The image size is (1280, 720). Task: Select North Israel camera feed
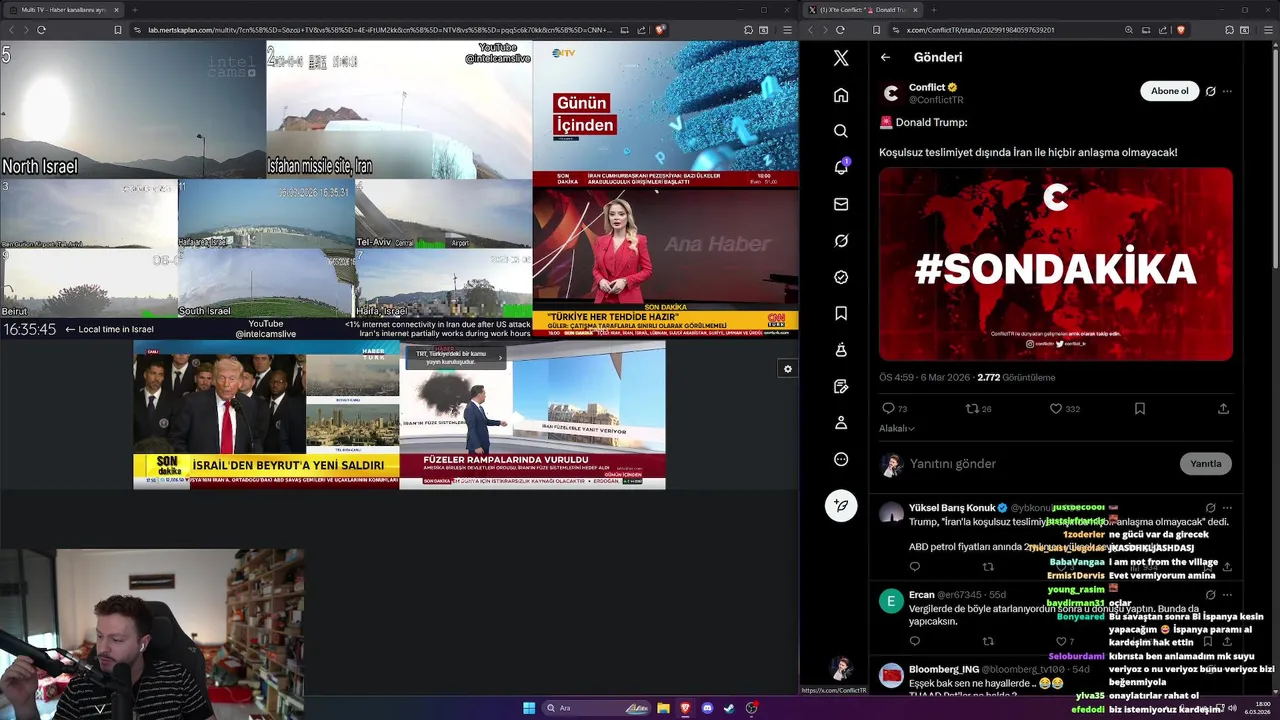pos(133,109)
